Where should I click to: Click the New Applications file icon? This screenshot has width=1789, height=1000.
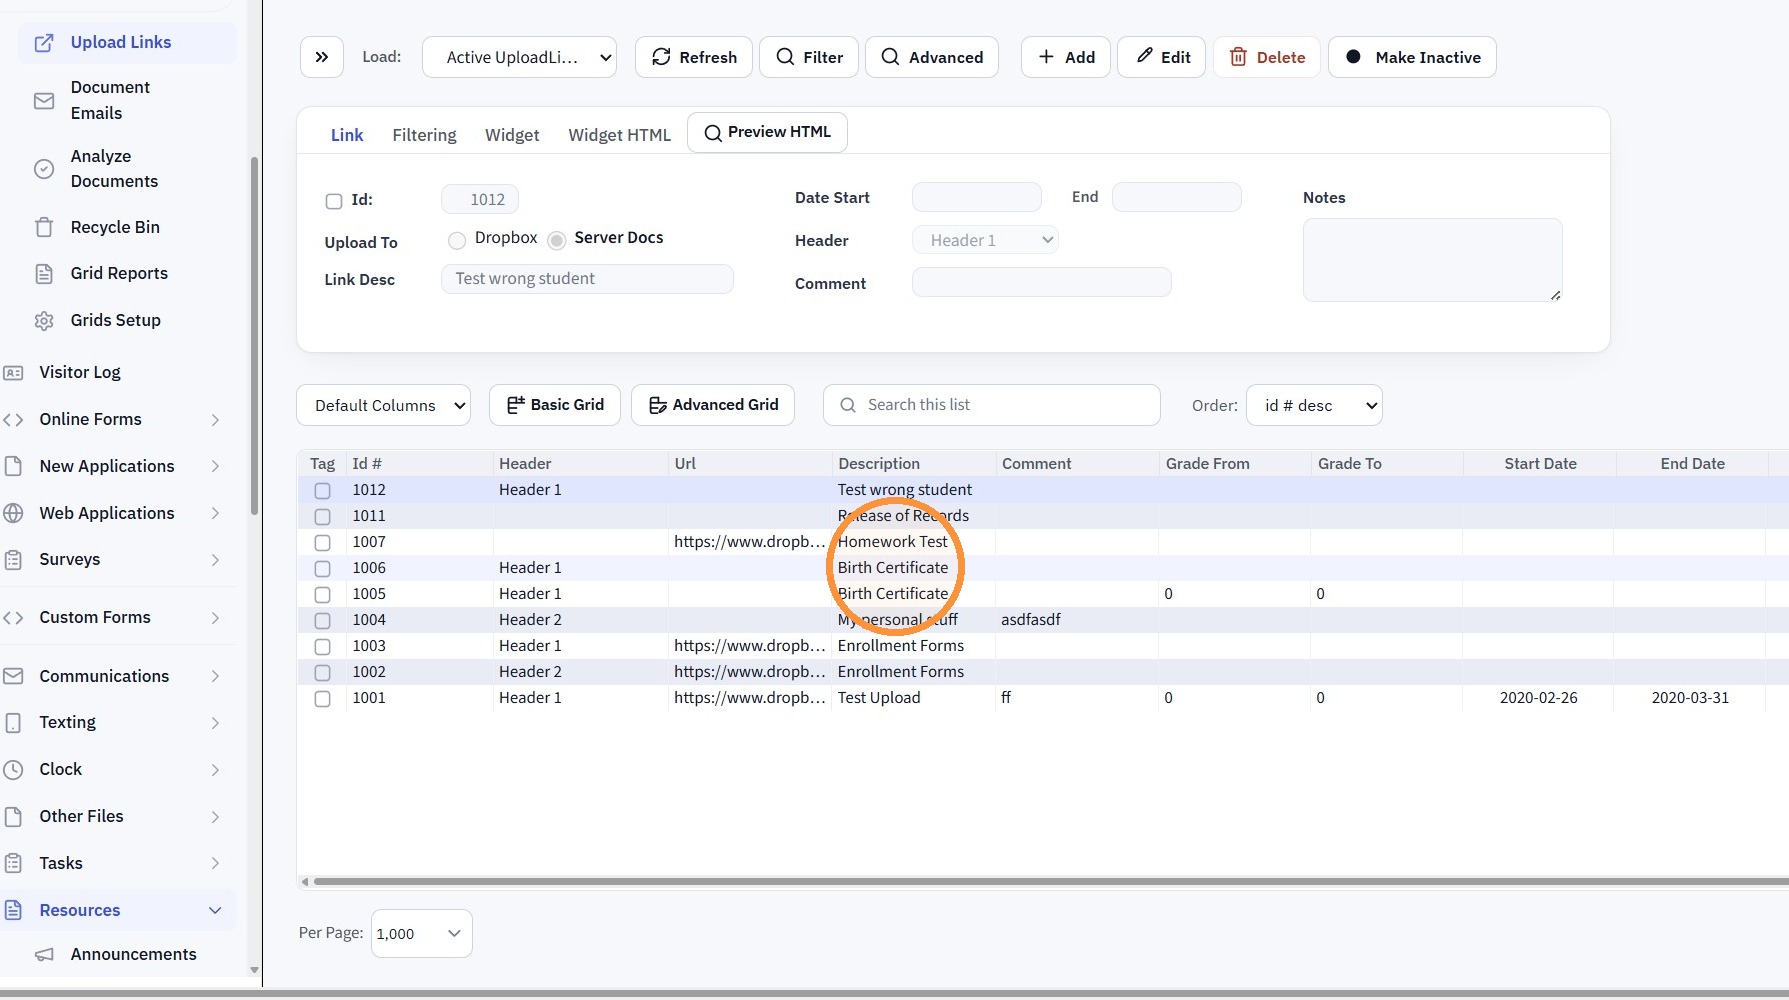click(x=13, y=466)
